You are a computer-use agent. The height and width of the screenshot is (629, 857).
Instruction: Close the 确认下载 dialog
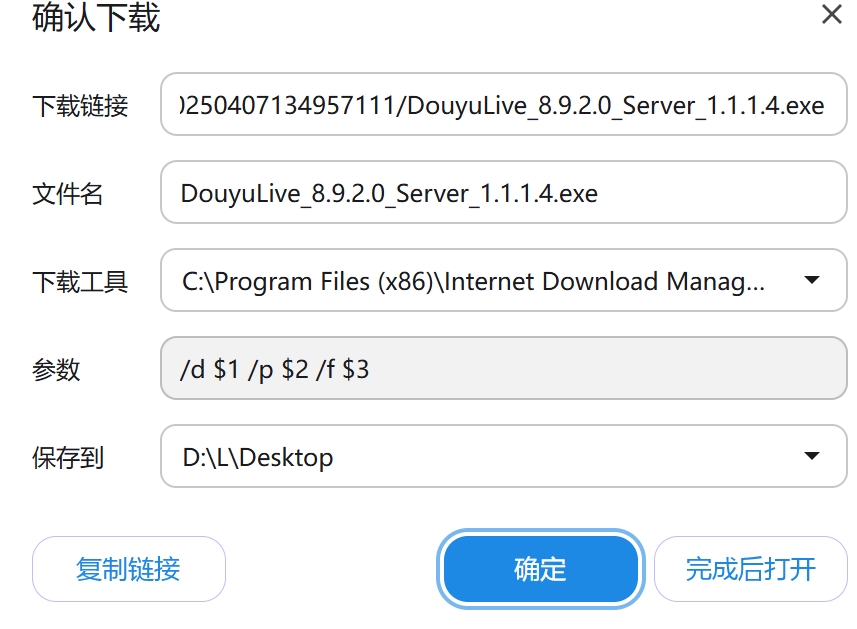coord(831,15)
